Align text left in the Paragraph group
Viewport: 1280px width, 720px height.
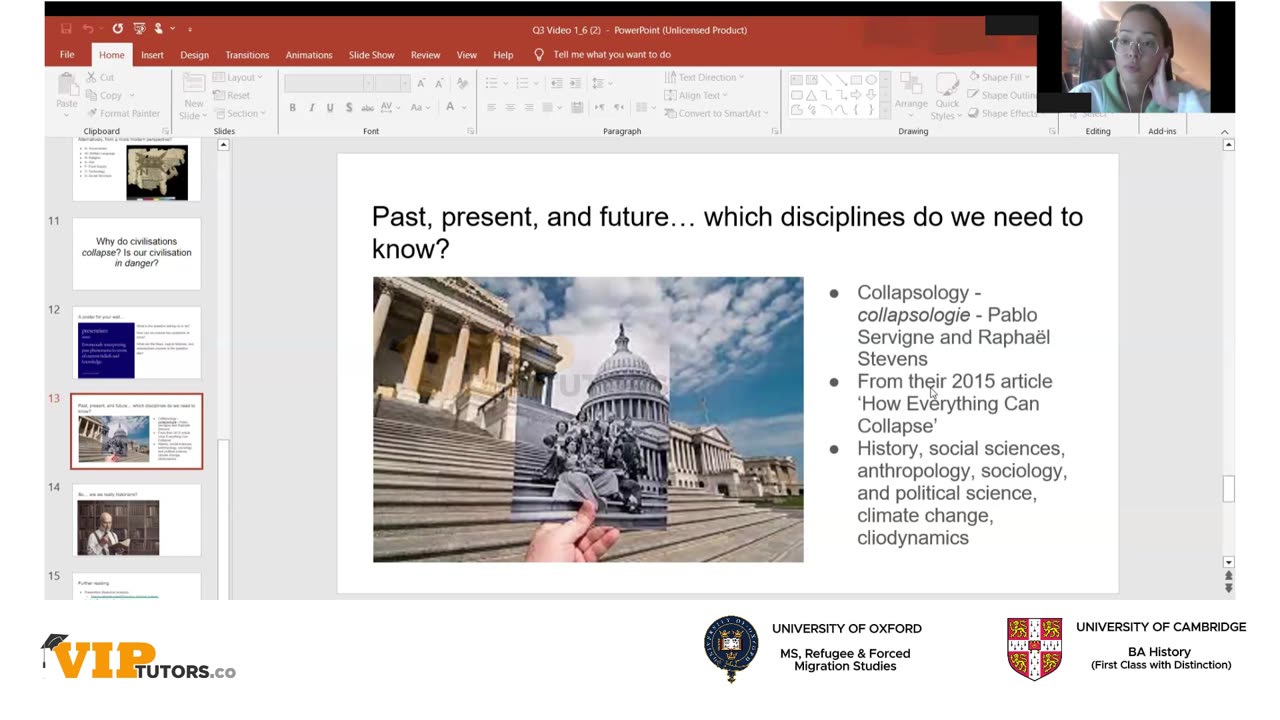(491, 107)
